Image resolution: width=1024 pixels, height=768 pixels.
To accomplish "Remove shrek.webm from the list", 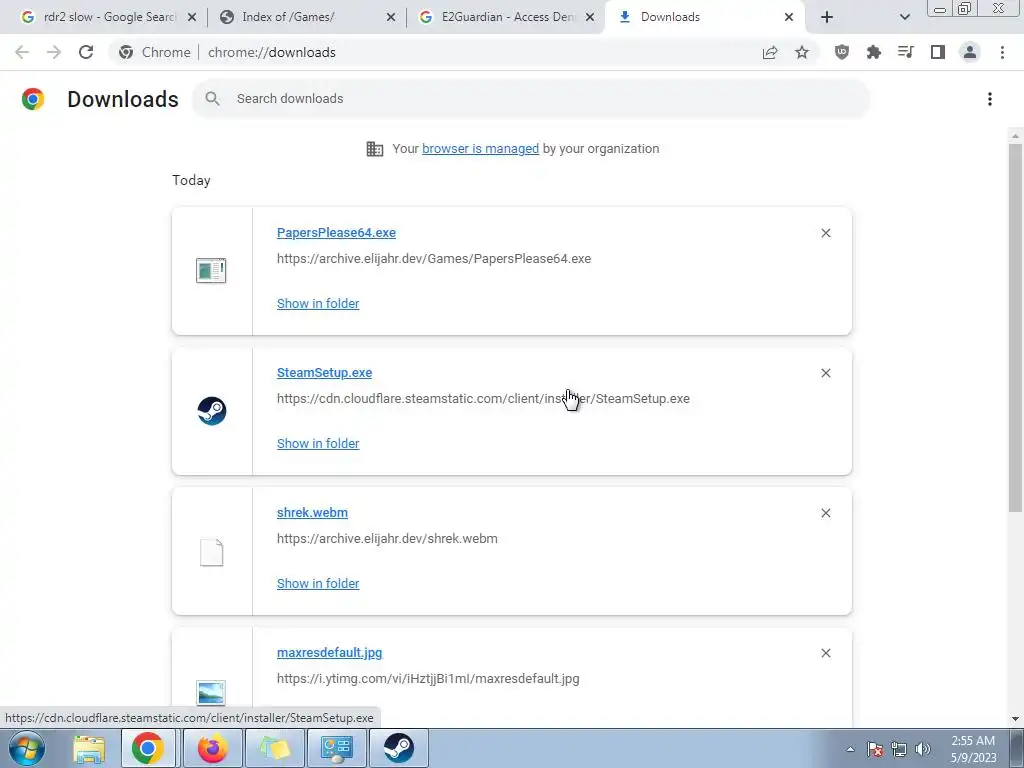I will tap(825, 513).
